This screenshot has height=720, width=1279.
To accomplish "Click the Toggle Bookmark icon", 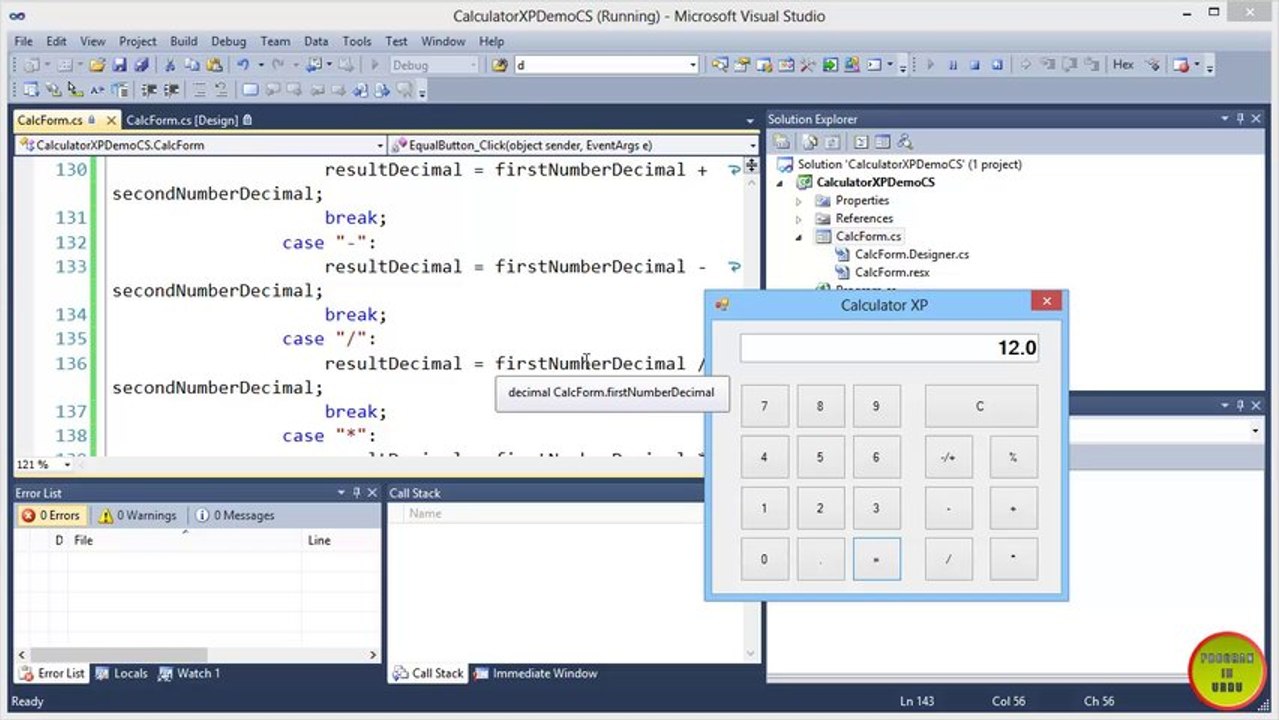I will [x=250, y=90].
